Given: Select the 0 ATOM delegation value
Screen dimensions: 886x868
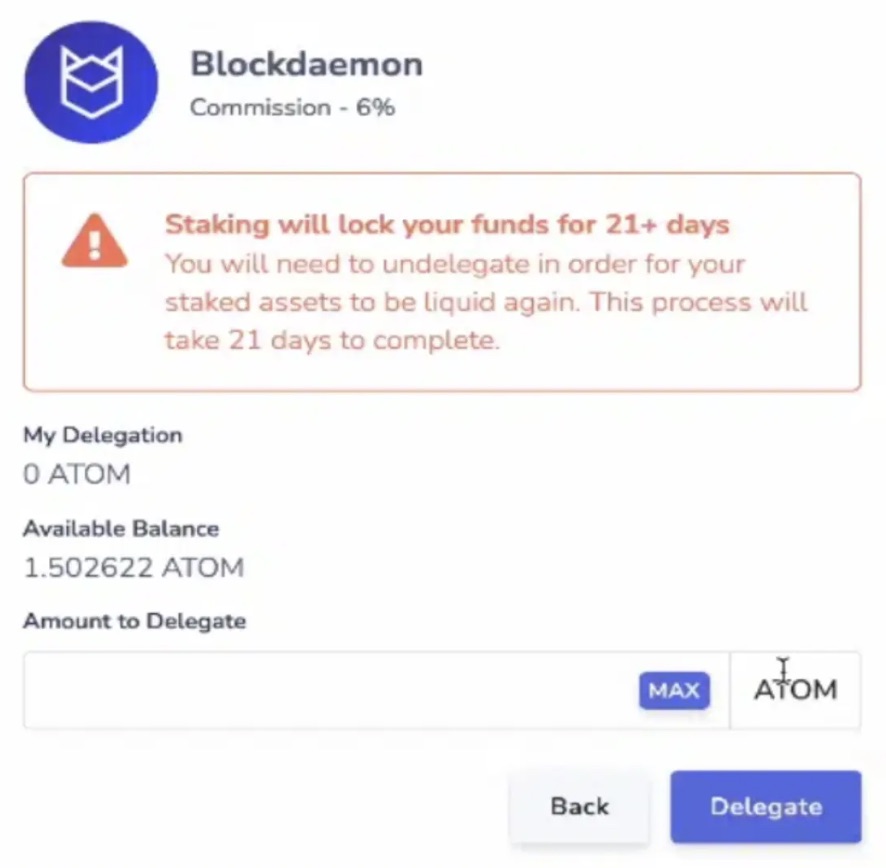Looking at the screenshot, I should pyautogui.click(x=76, y=474).
